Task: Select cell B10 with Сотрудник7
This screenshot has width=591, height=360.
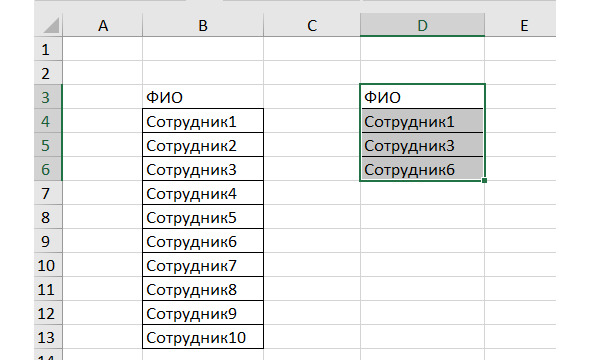Action: pos(203,265)
